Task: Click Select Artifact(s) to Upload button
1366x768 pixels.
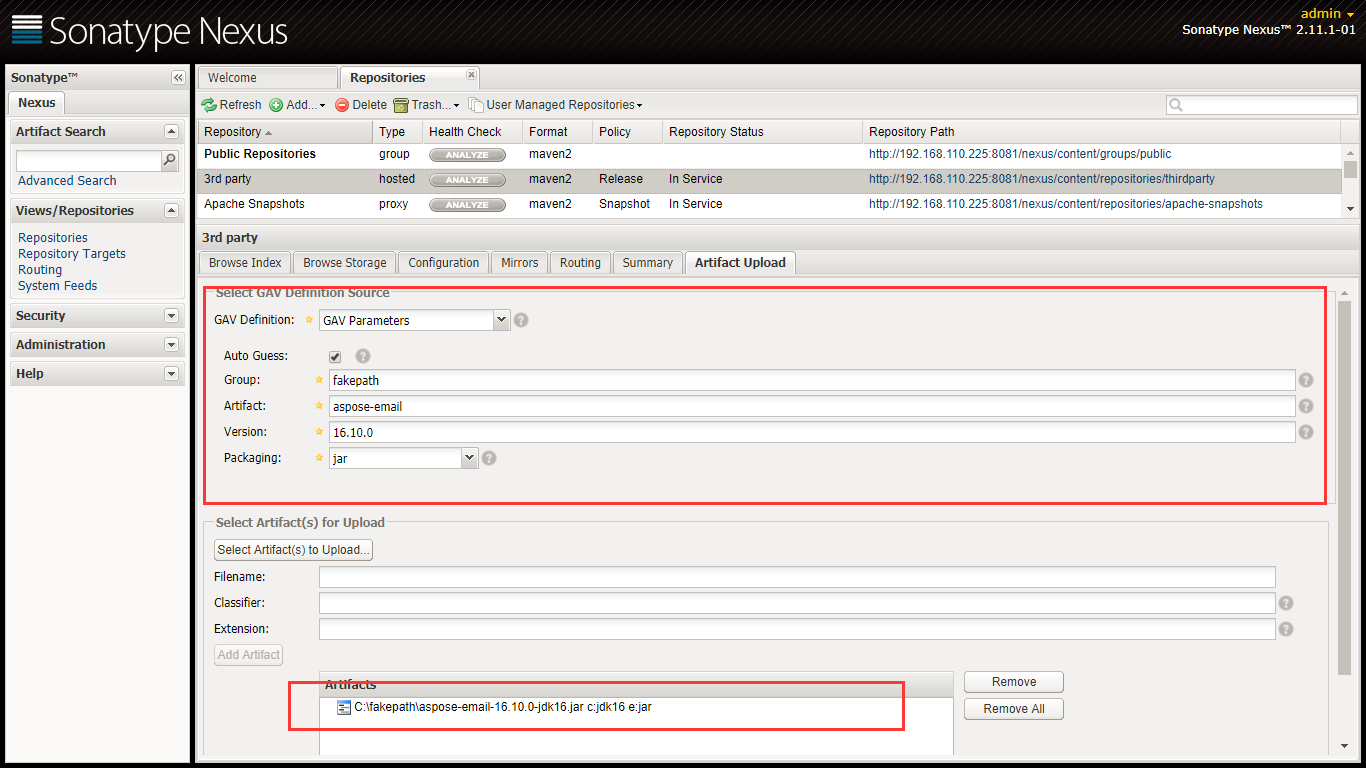Action: tap(293, 550)
